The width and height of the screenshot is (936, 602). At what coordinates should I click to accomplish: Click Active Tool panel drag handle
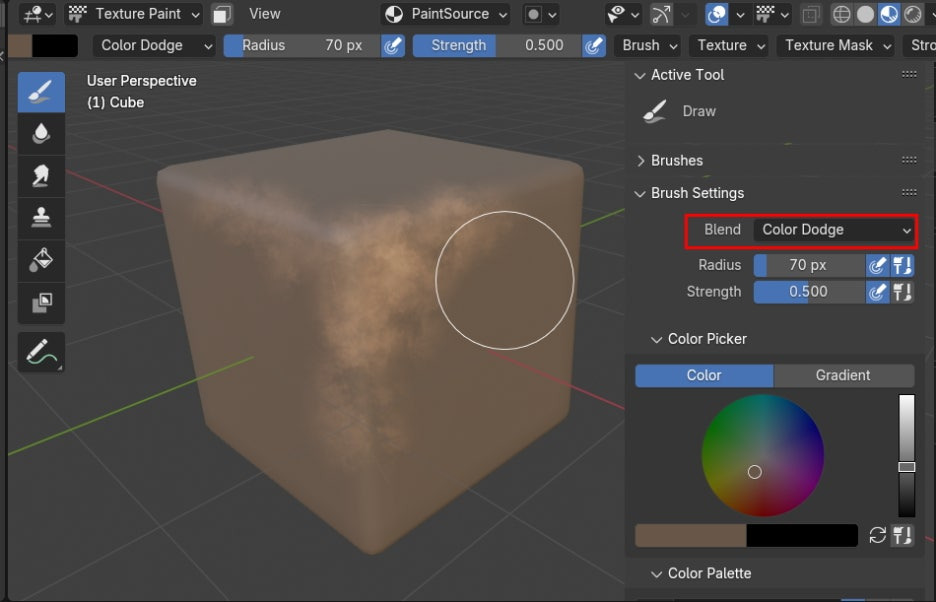coord(909,75)
